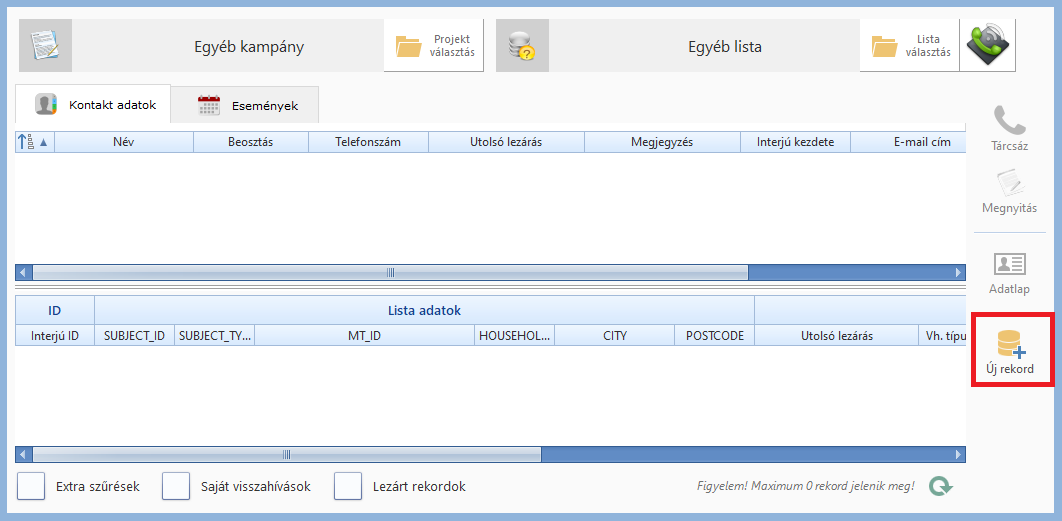The image size is (1062, 521).
Task: Click the green phone icon at top right
Action: pyautogui.click(x=987, y=46)
